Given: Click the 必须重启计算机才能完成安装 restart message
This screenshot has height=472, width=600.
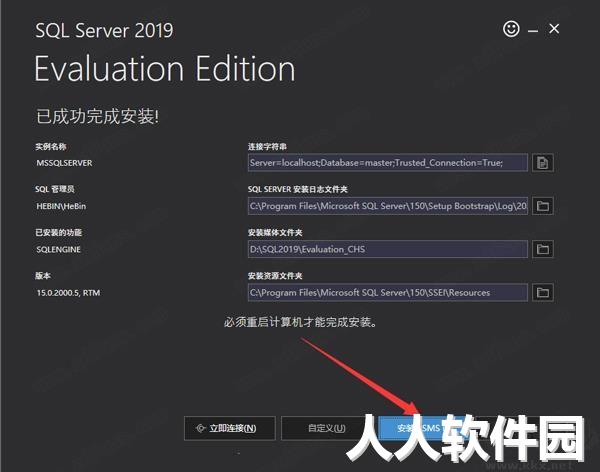Looking at the screenshot, I should point(300,322).
